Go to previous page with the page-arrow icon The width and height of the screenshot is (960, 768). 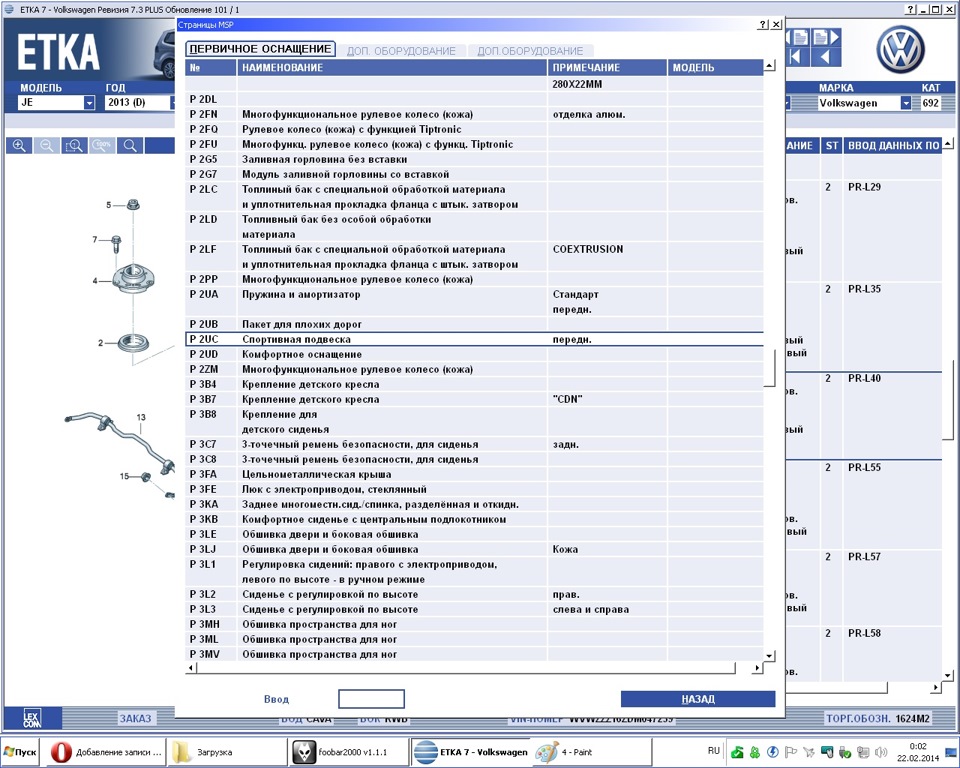click(x=798, y=37)
